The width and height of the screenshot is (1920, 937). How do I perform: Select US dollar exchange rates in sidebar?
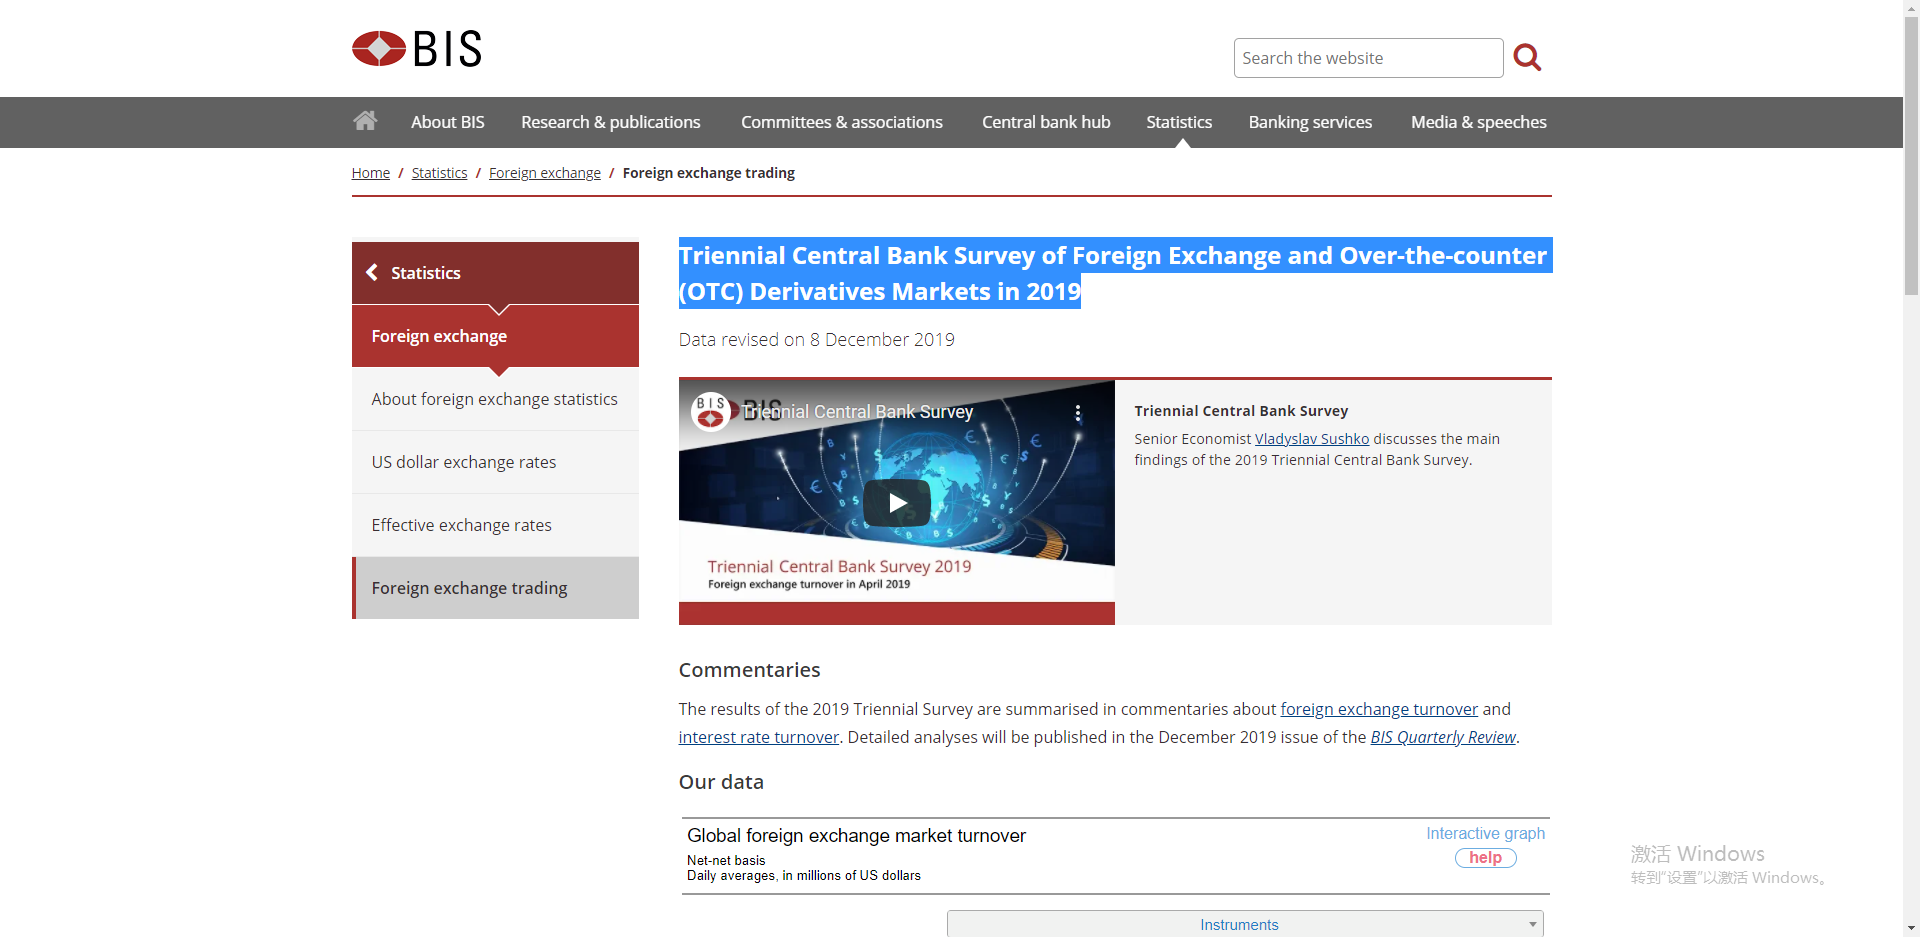463,462
